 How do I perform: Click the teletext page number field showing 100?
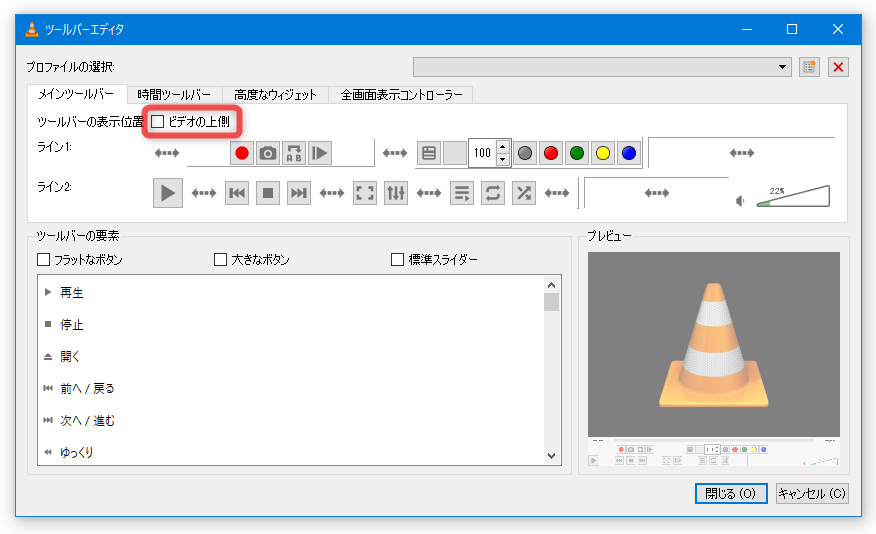click(x=482, y=153)
